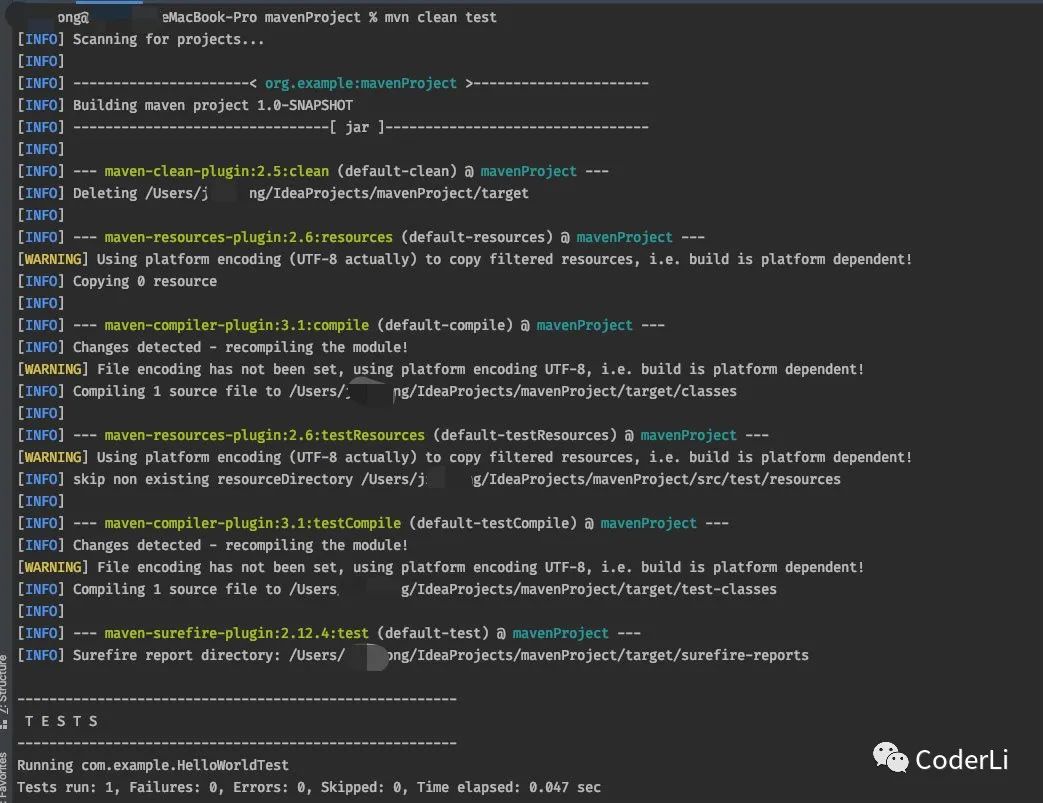Open the Favorites tool window tab
Viewport: 1043px width, 803px height.
4,776
